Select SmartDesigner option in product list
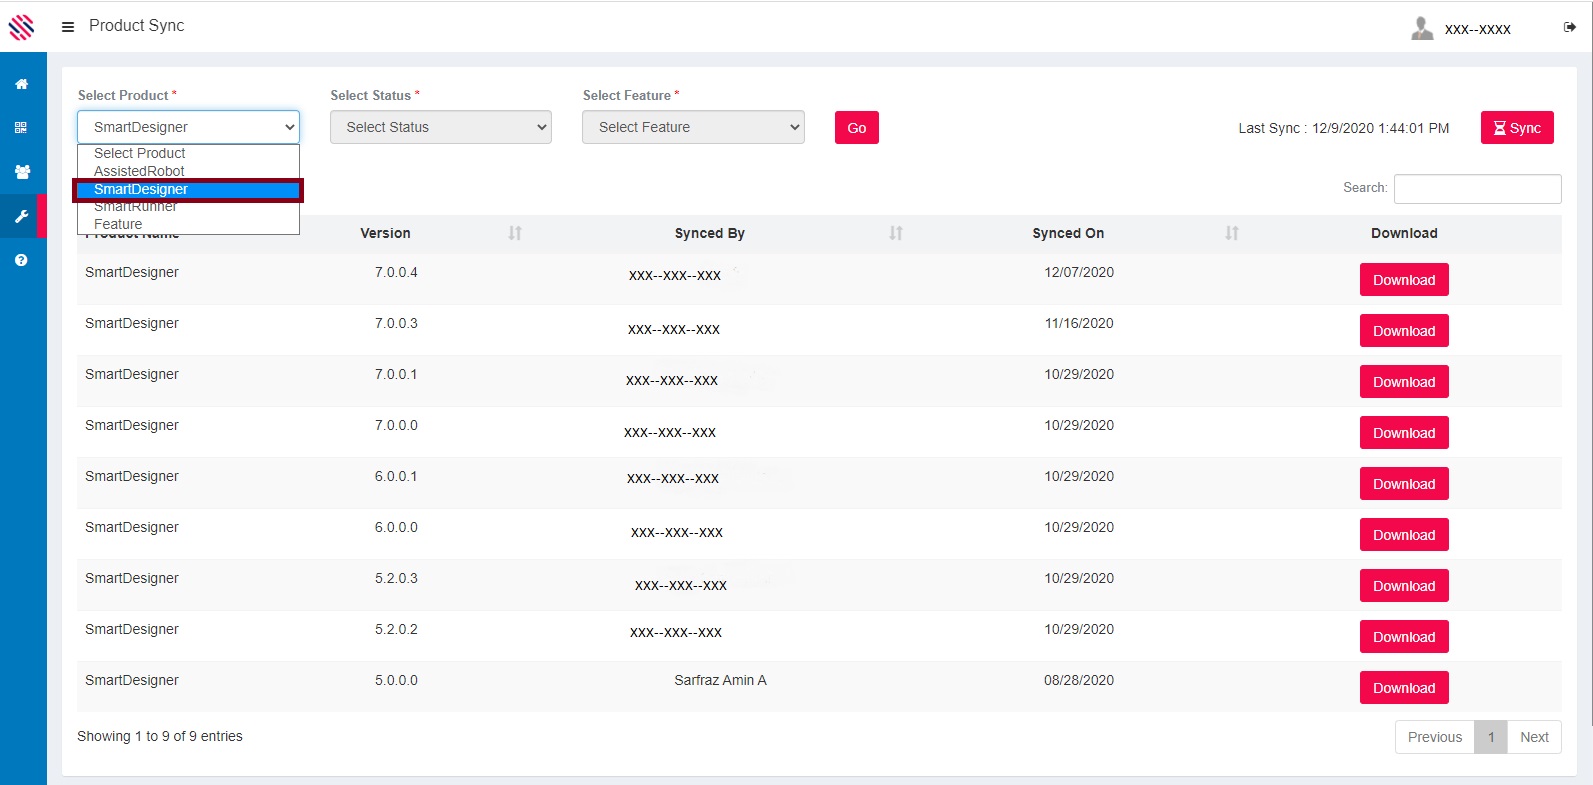Image resolution: width=1593 pixels, height=785 pixels. [x=141, y=189]
